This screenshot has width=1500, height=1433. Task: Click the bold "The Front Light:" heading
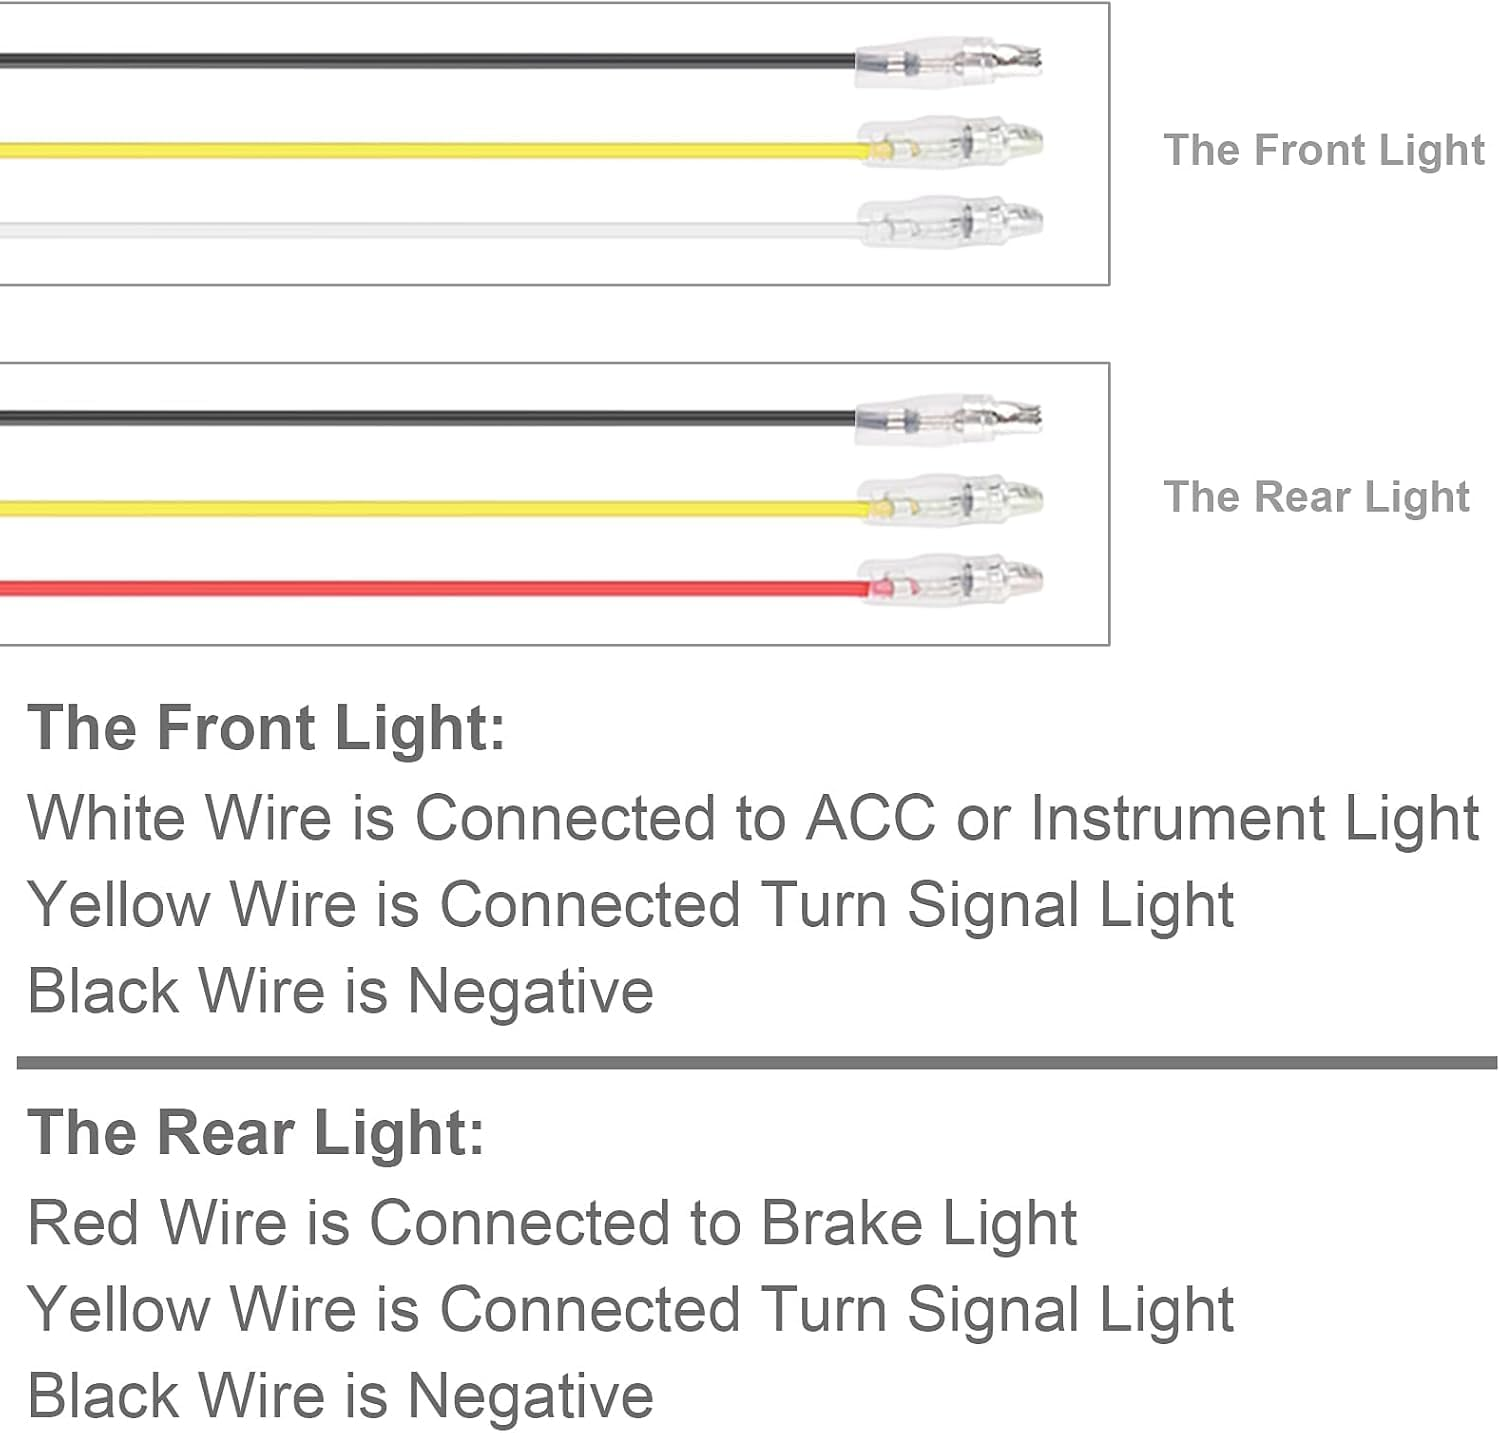click(266, 727)
